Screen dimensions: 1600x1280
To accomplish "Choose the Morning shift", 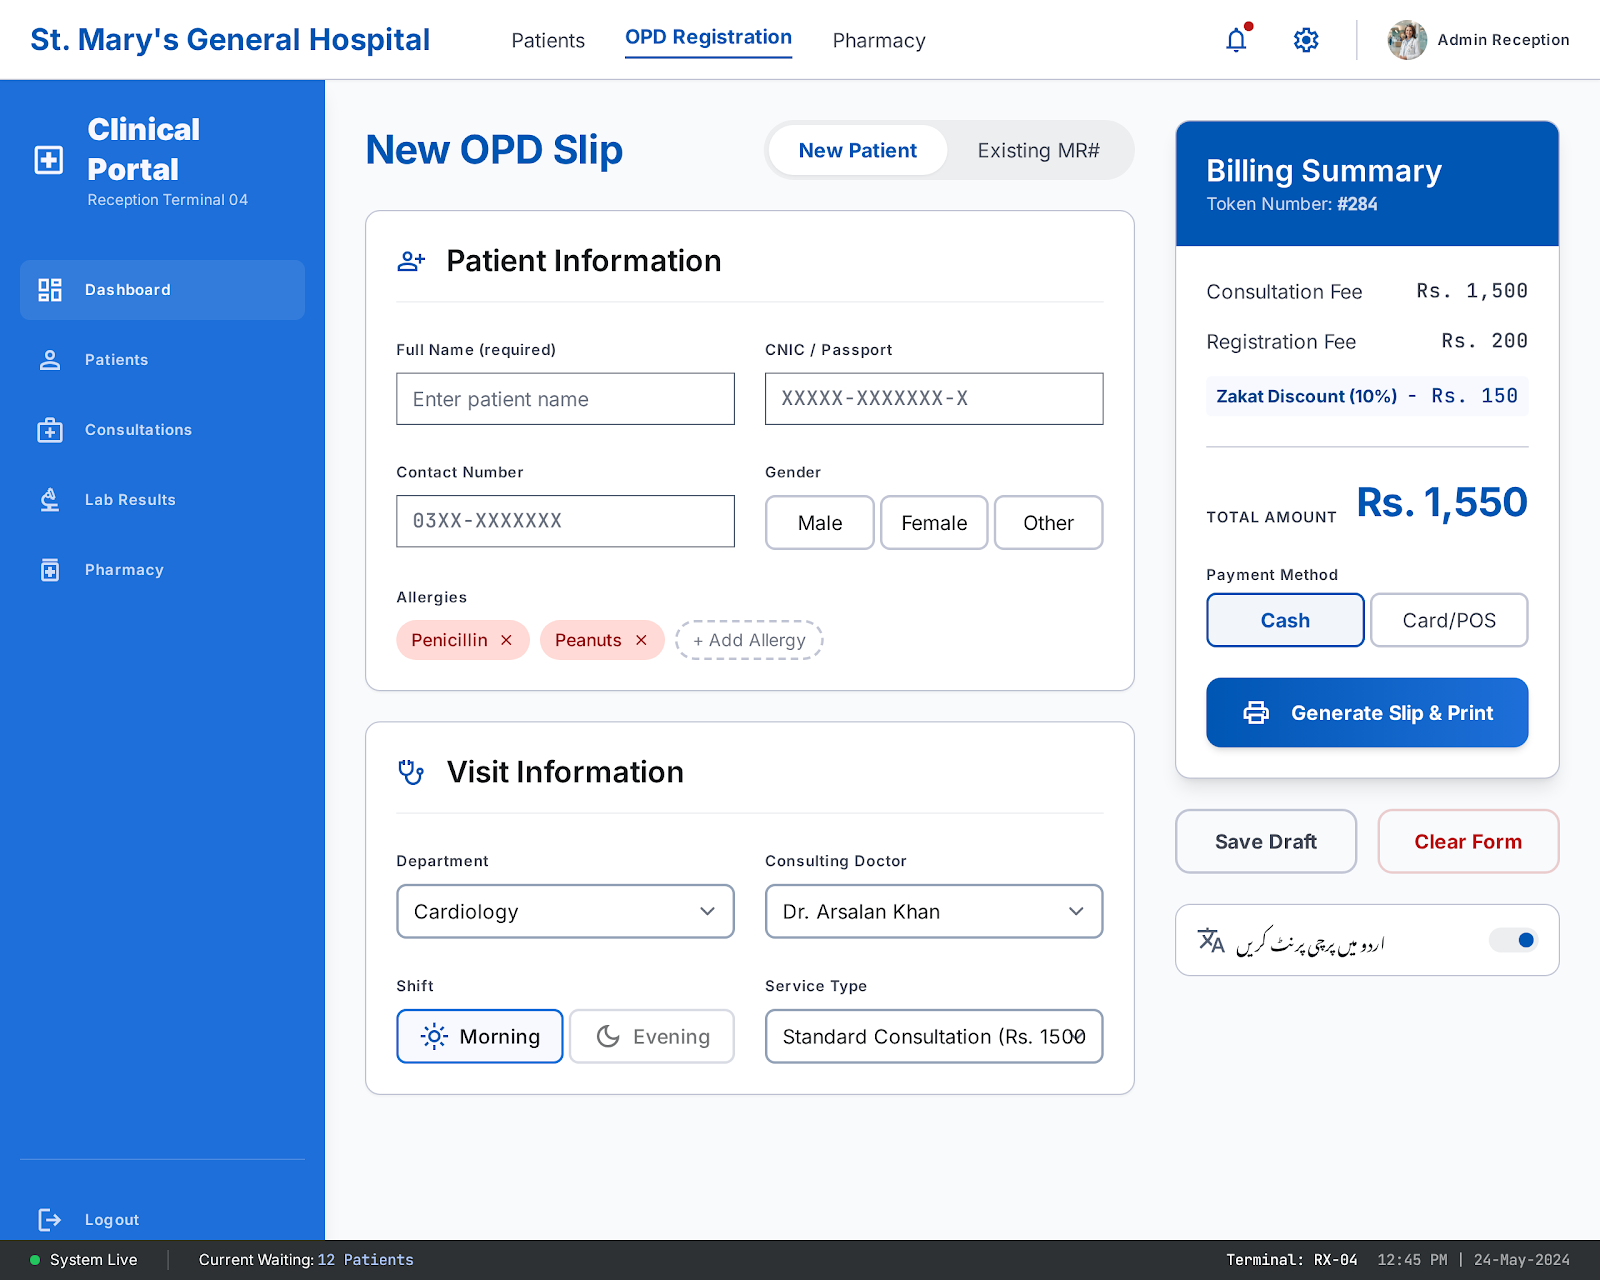I will pos(480,1036).
